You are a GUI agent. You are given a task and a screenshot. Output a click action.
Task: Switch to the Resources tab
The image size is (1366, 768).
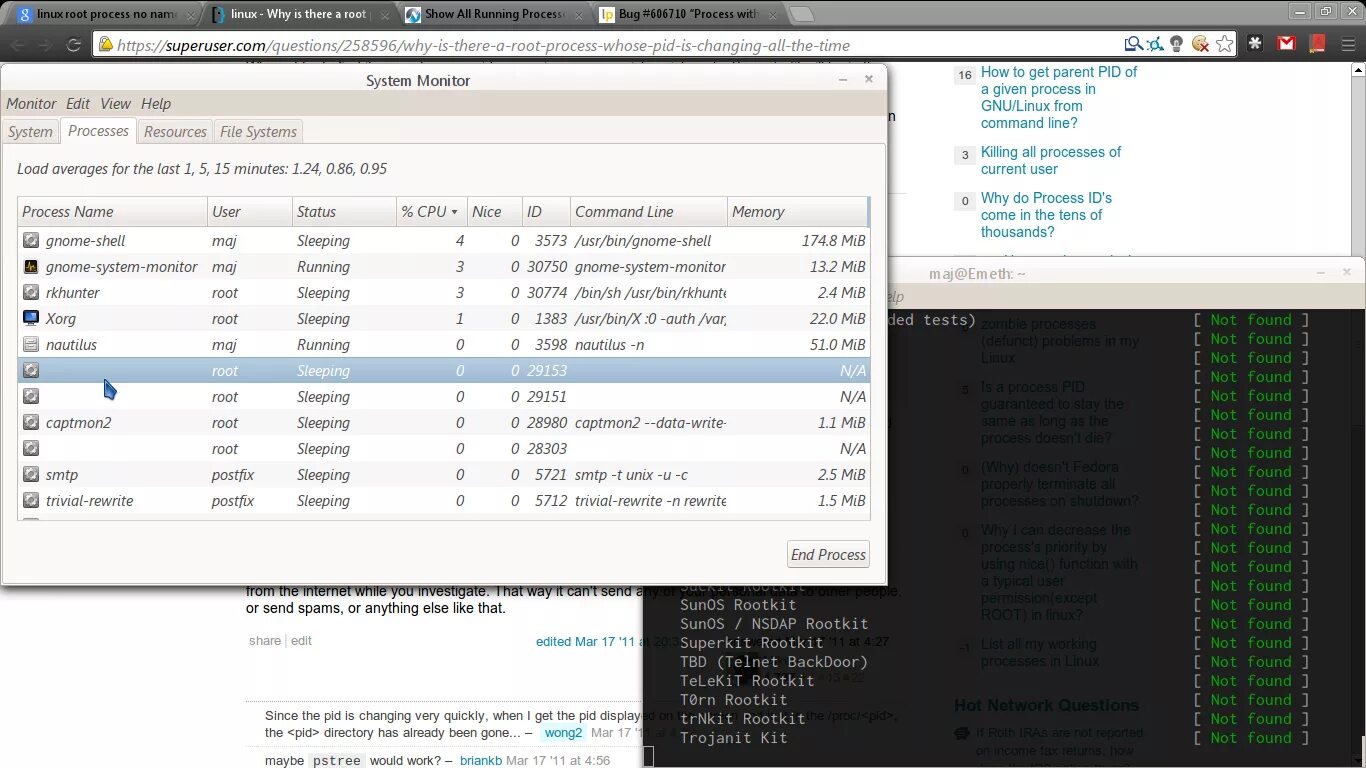175,131
